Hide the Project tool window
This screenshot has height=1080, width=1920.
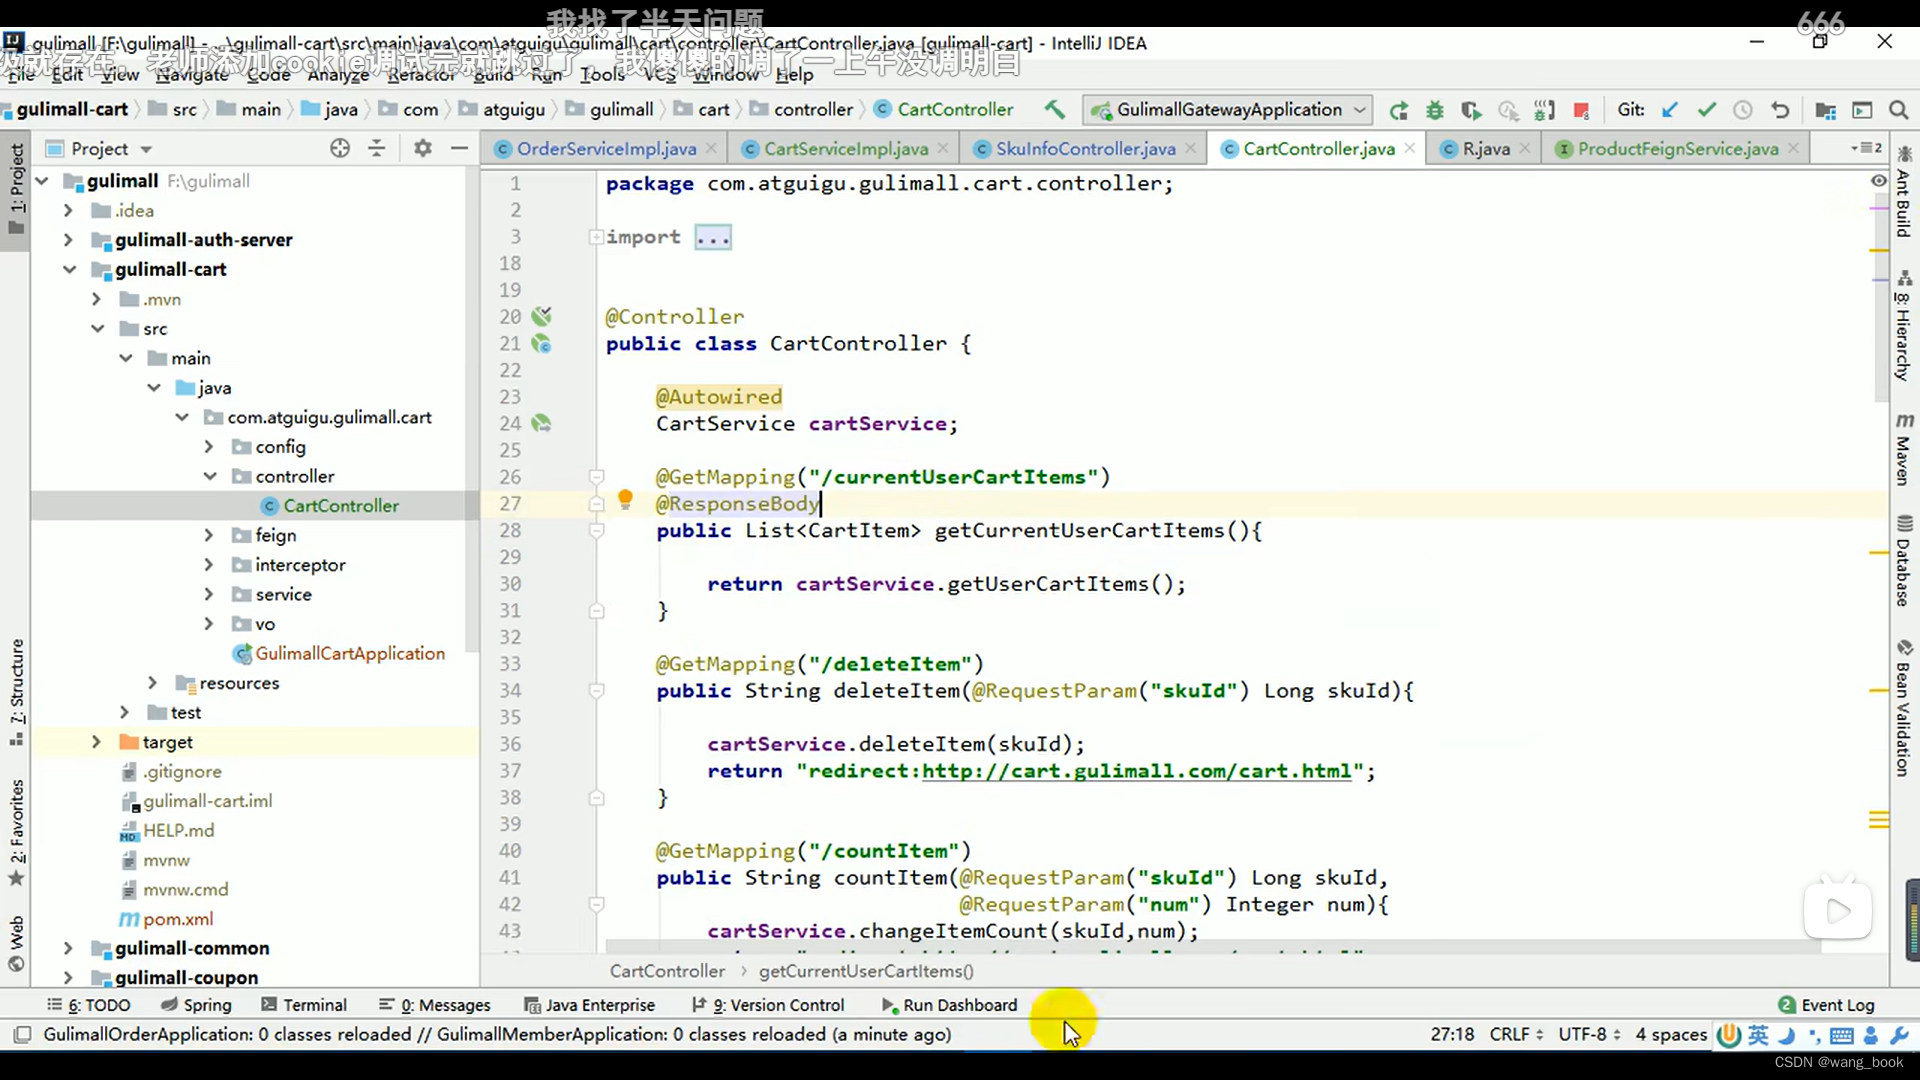click(x=459, y=148)
